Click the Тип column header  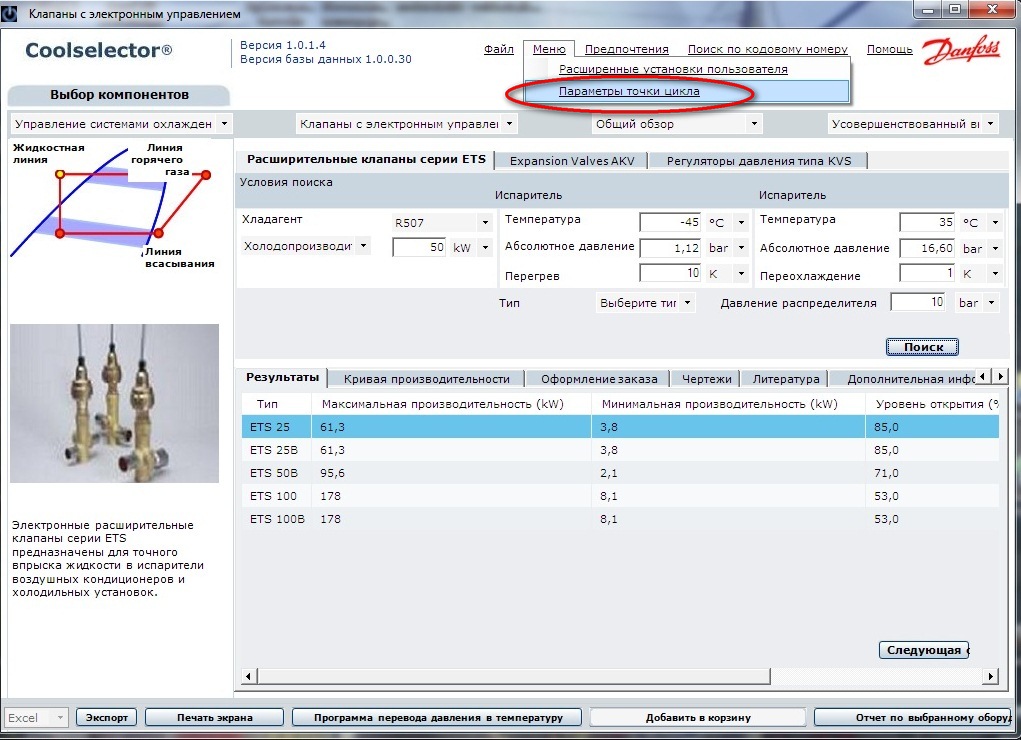(x=276, y=404)
